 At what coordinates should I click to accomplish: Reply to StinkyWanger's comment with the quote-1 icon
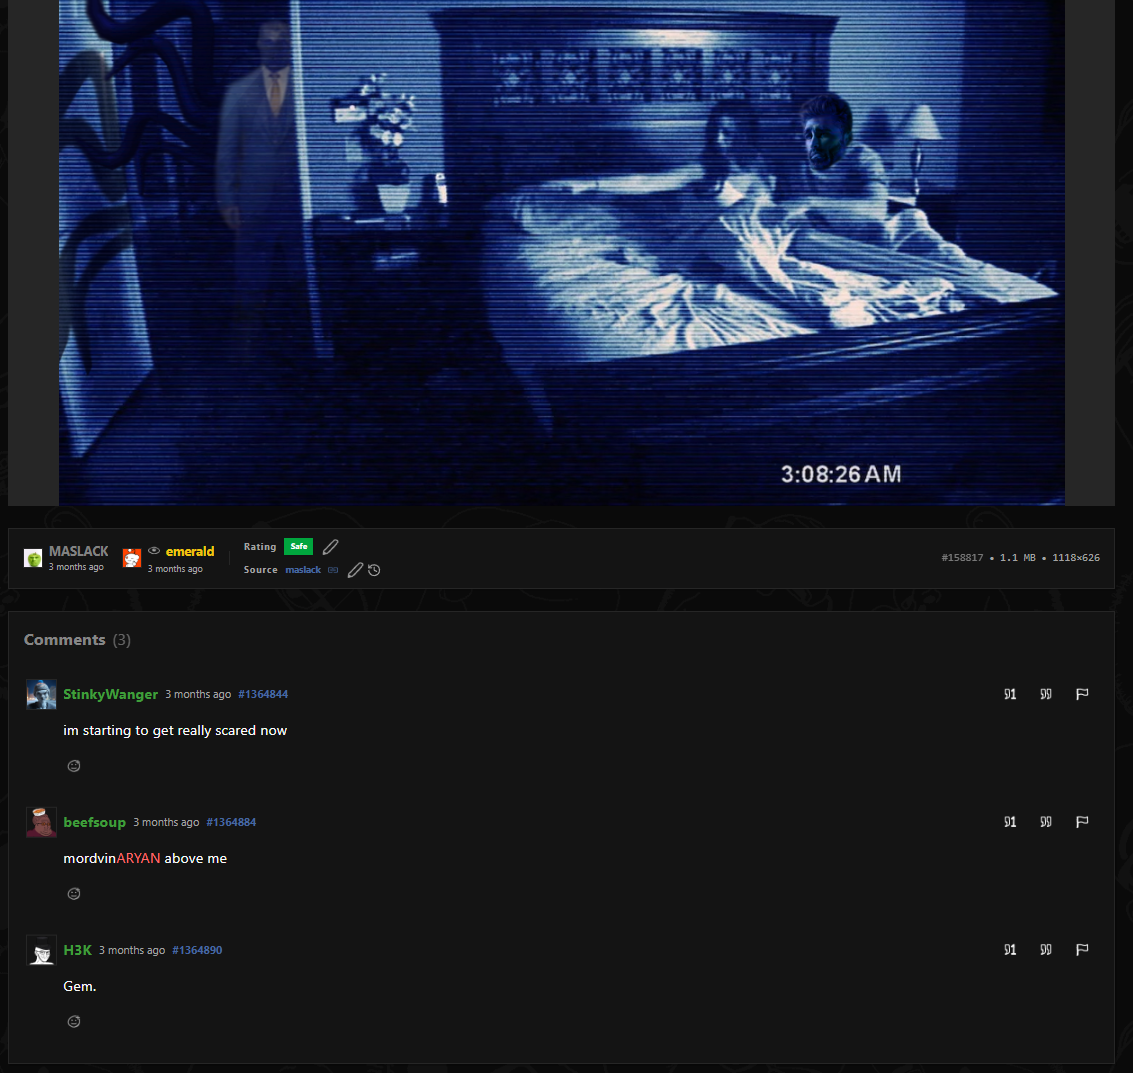(1010, 694)
